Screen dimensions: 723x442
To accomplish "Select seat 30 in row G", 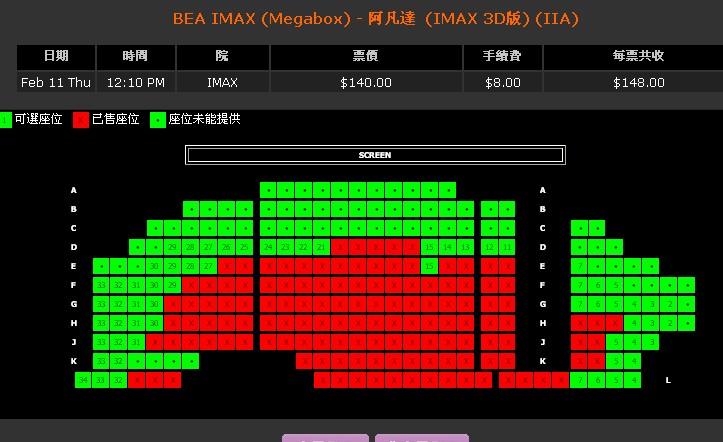I will click(x=155, y=304).
